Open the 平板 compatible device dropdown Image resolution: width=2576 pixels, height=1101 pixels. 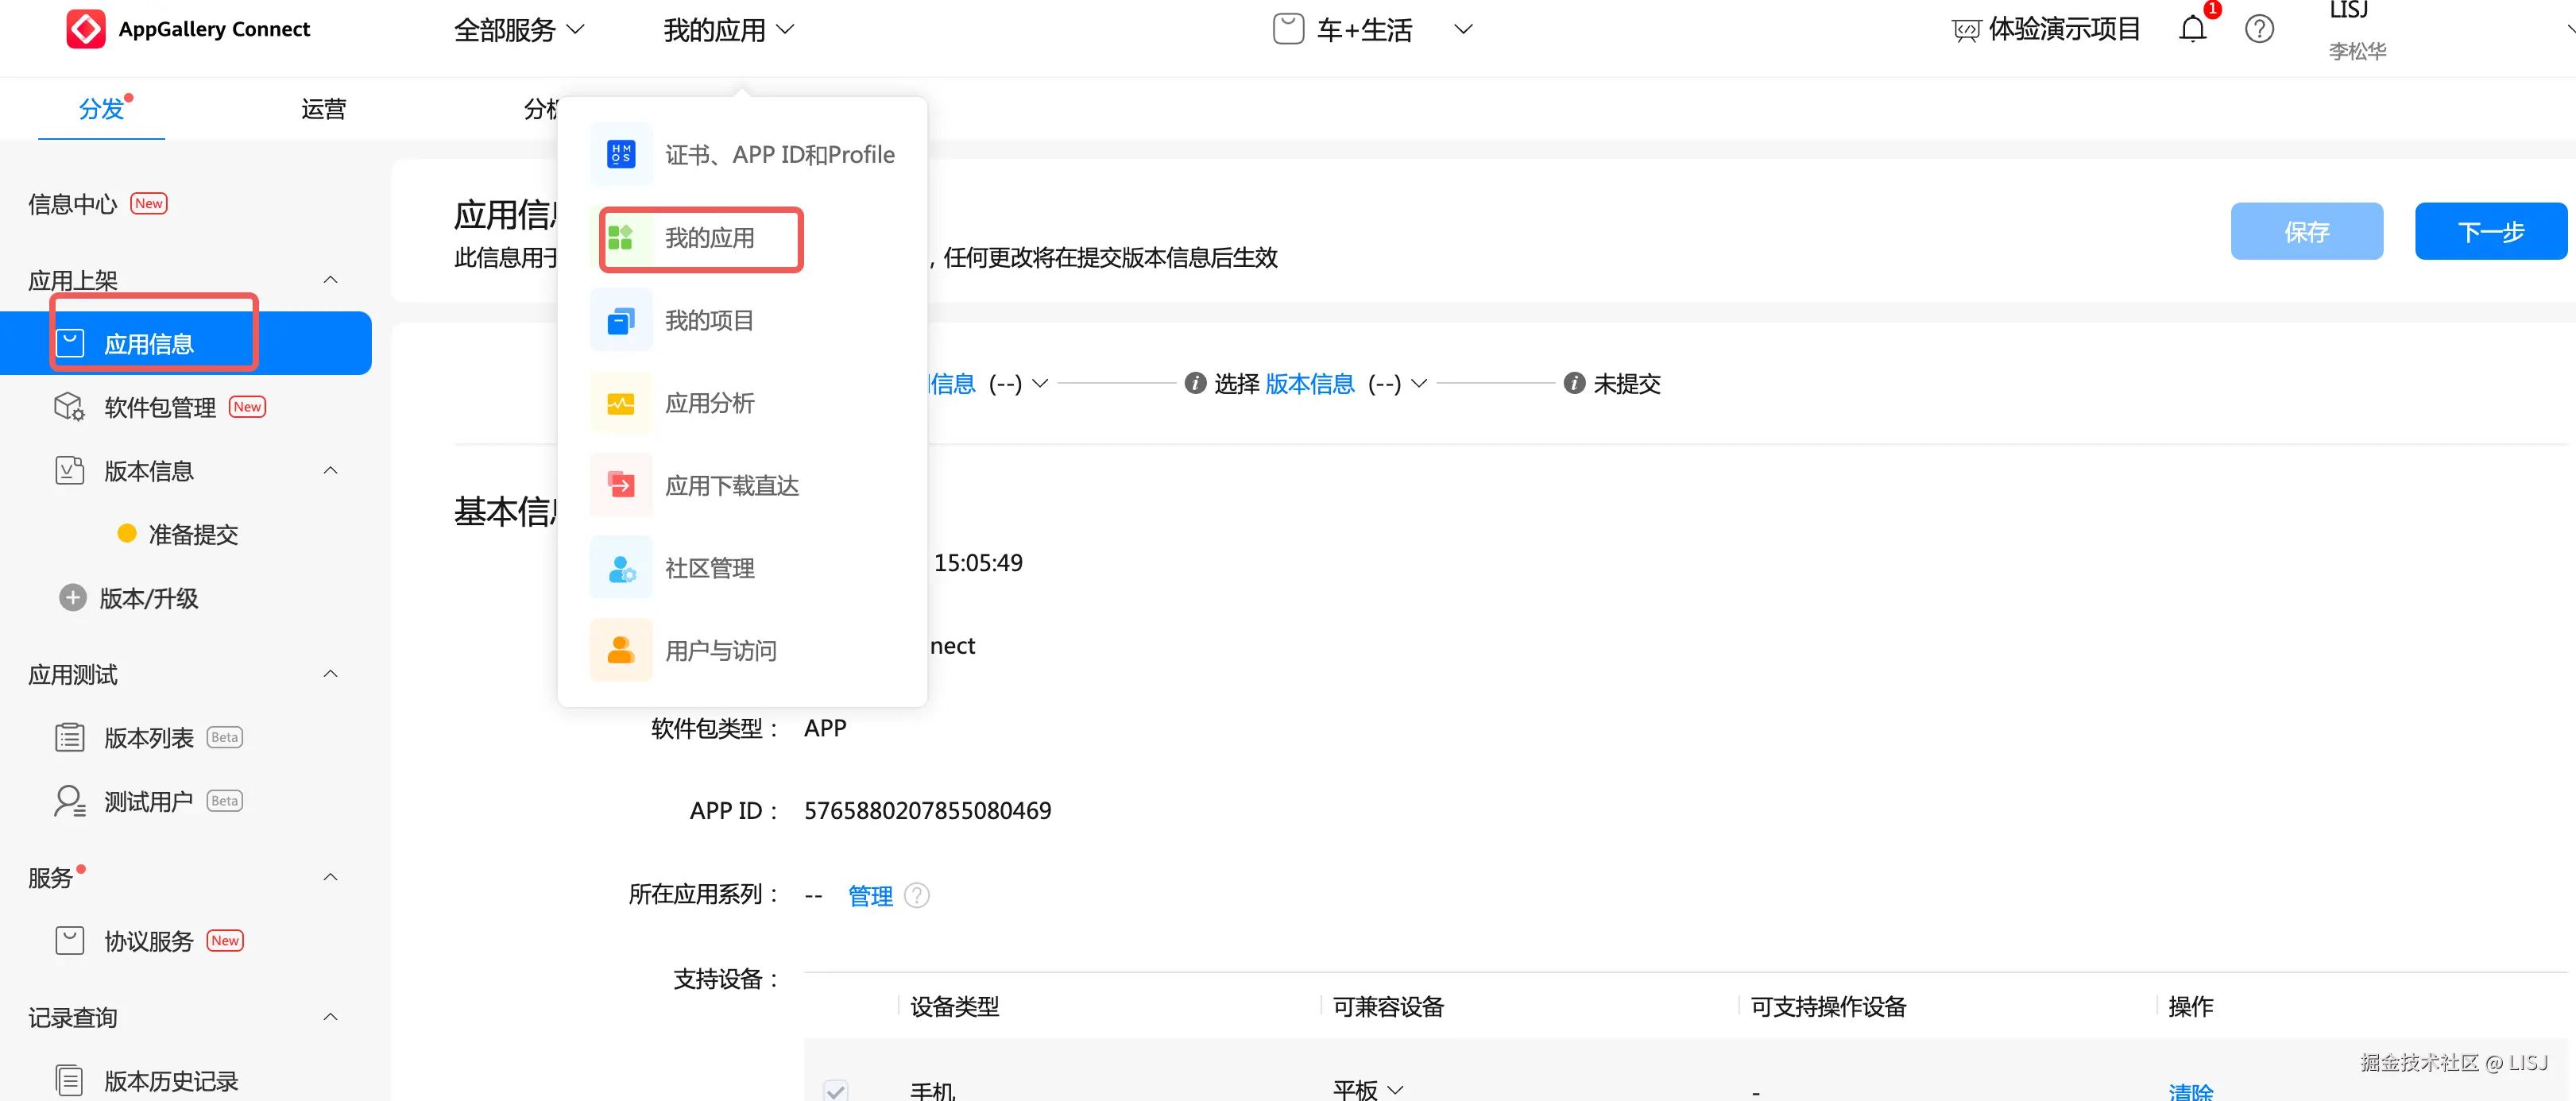pos(1368,1090)
